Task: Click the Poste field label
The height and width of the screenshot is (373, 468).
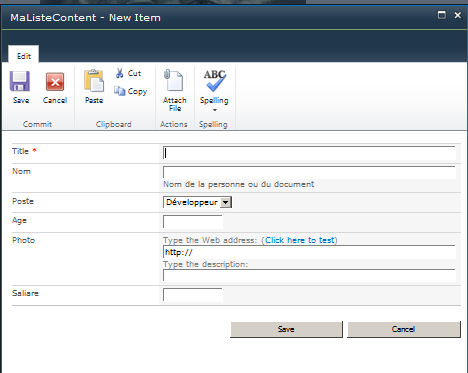Action: (23, 201)
